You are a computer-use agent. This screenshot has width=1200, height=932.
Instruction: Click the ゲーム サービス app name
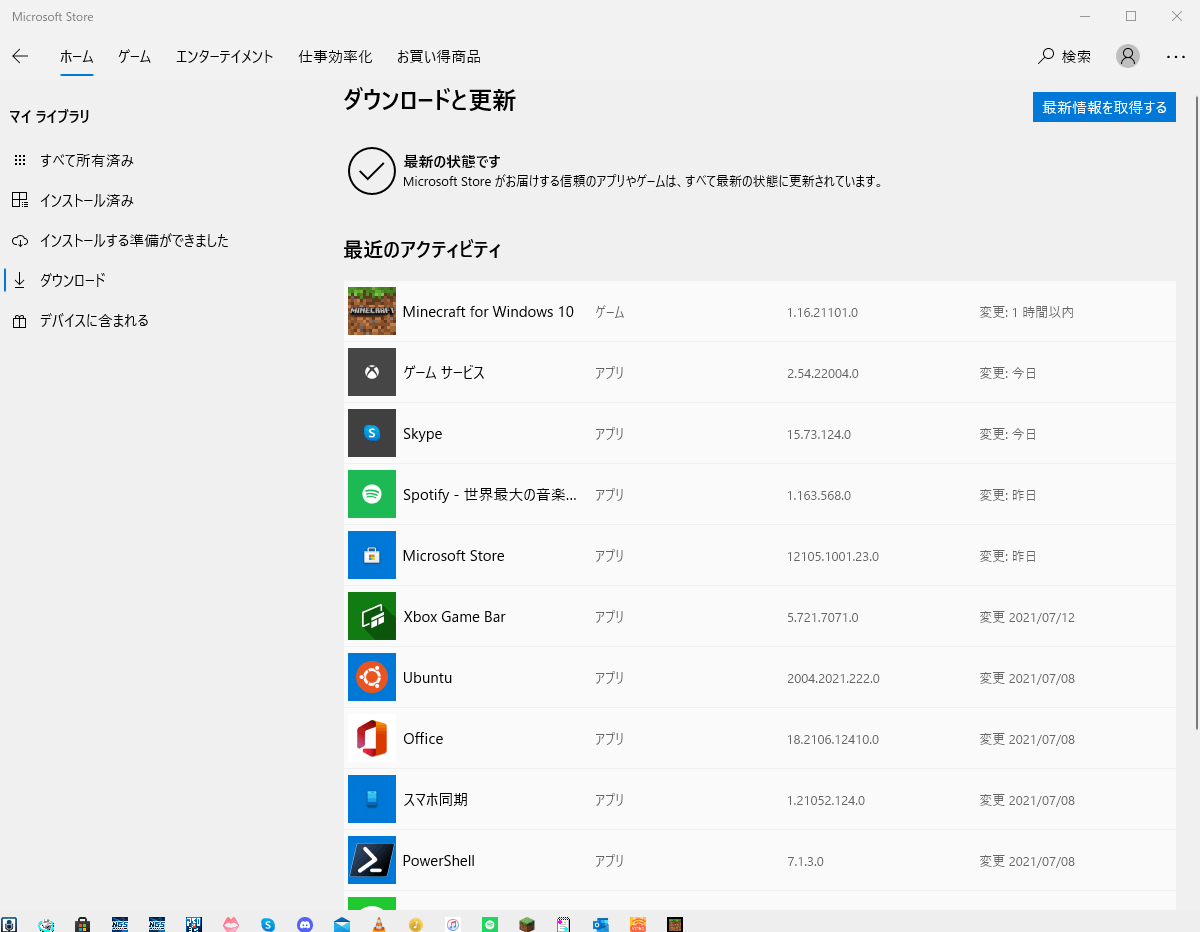tap(443, 372)
